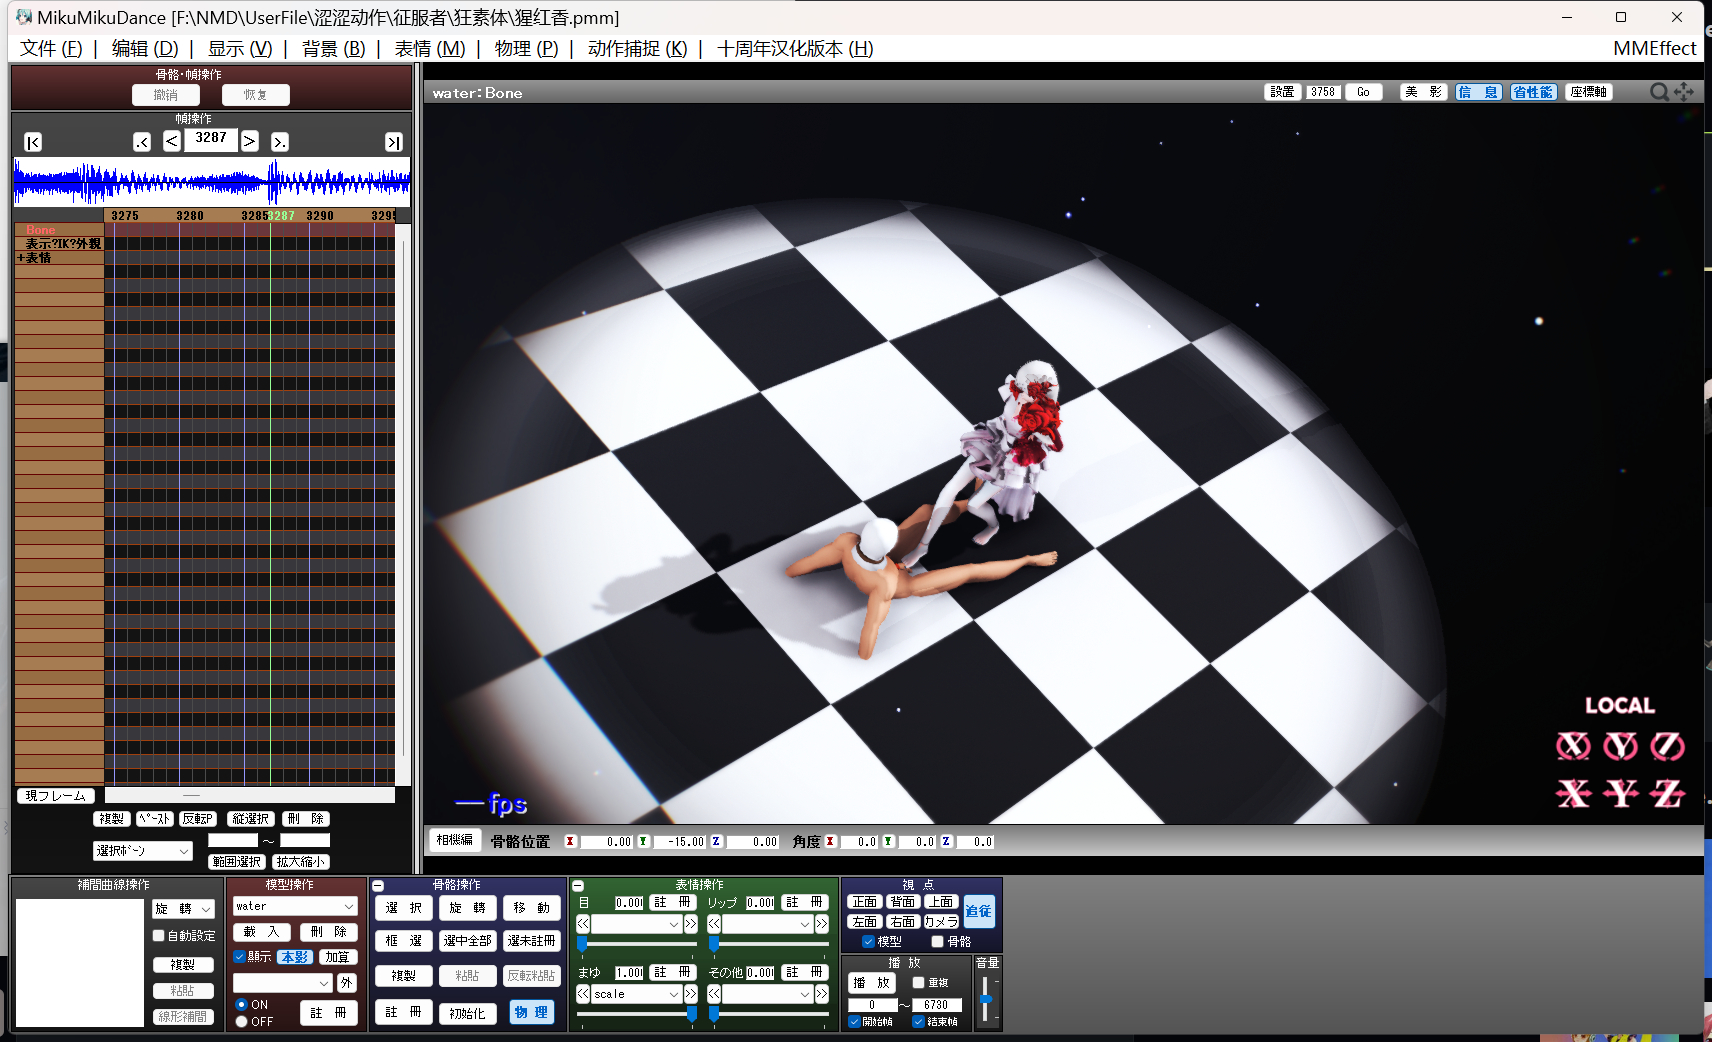Open the 旋轉 interpolation curve dropdown
The image size is (1712, 1042).
pos(184,909)
